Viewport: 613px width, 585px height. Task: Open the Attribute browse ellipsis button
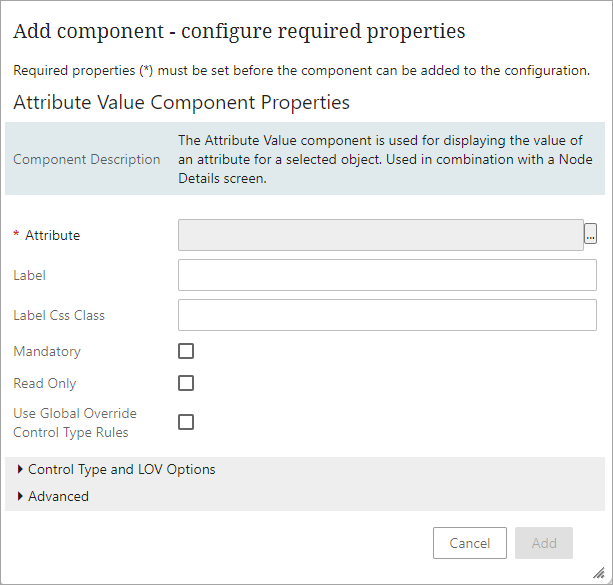(x=591, y=235)
